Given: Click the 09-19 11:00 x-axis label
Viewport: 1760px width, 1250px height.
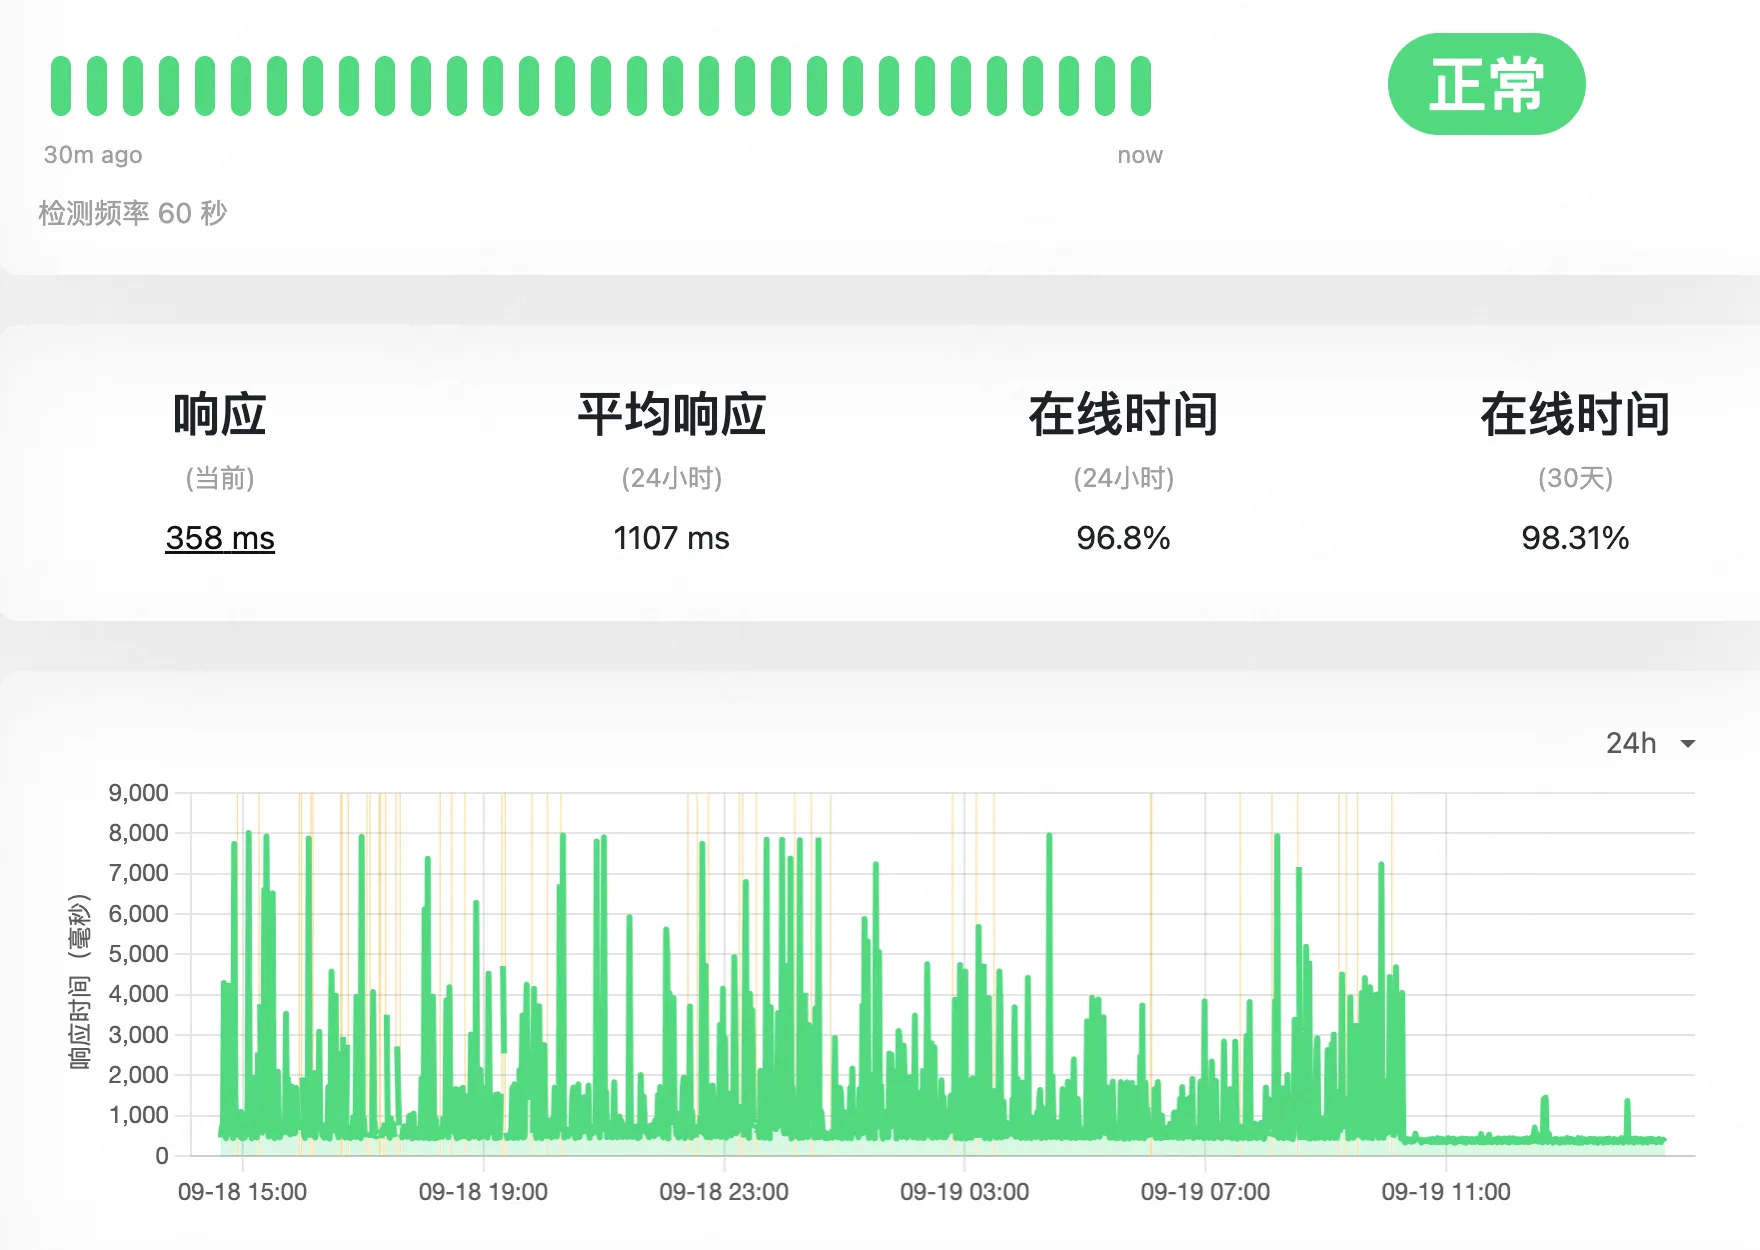Looking at the screenshot, I should tap(1445, 1192).
